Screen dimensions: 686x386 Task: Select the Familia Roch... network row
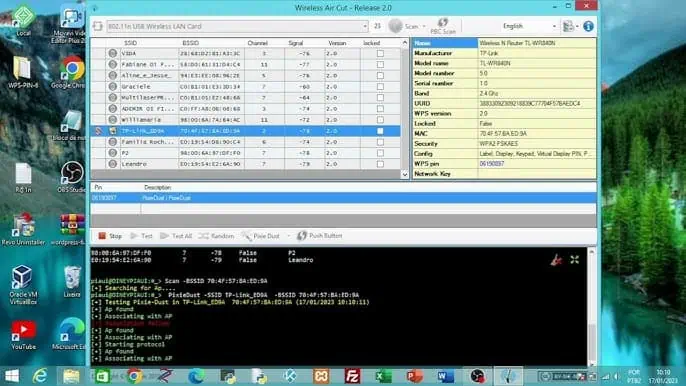click(x=245, y=142)
